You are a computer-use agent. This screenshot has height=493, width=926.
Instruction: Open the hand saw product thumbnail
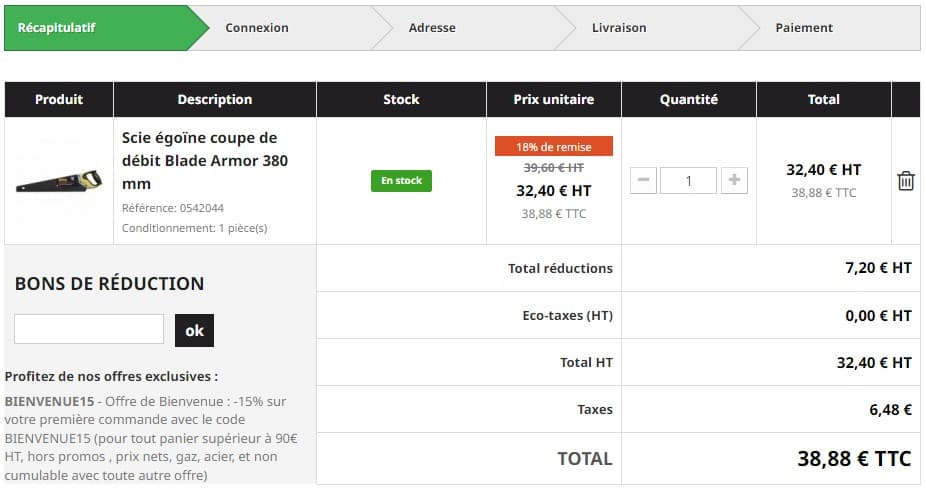tap(59, 182)
